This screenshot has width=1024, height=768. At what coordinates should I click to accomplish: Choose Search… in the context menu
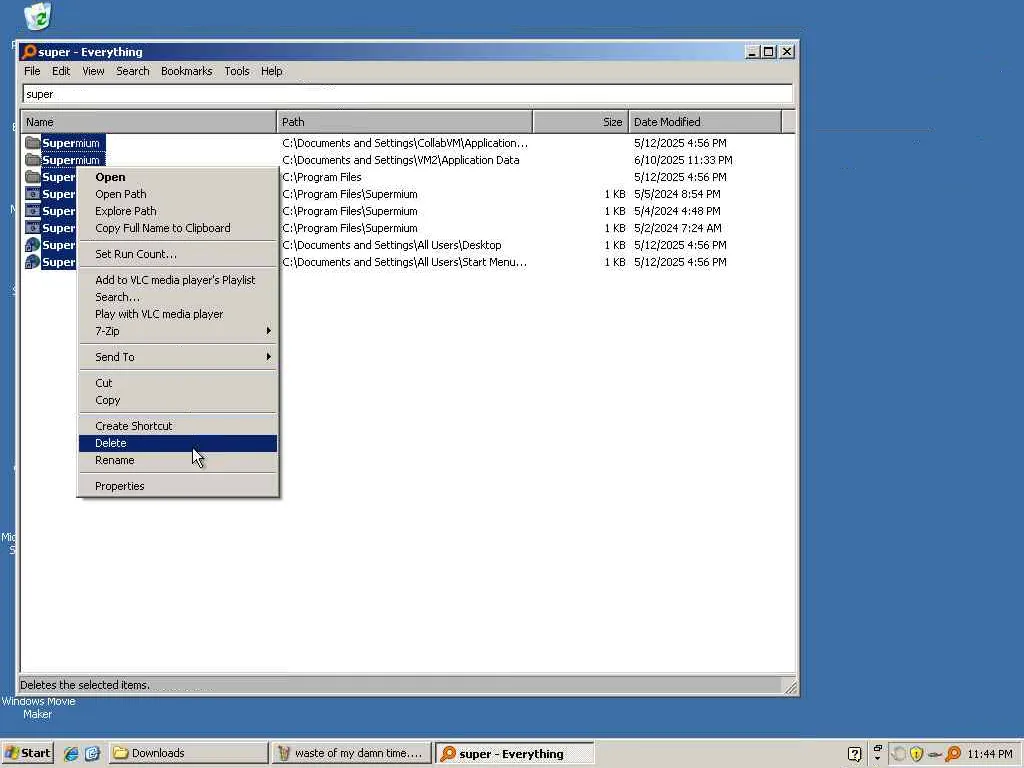click(x=178, y=297)
